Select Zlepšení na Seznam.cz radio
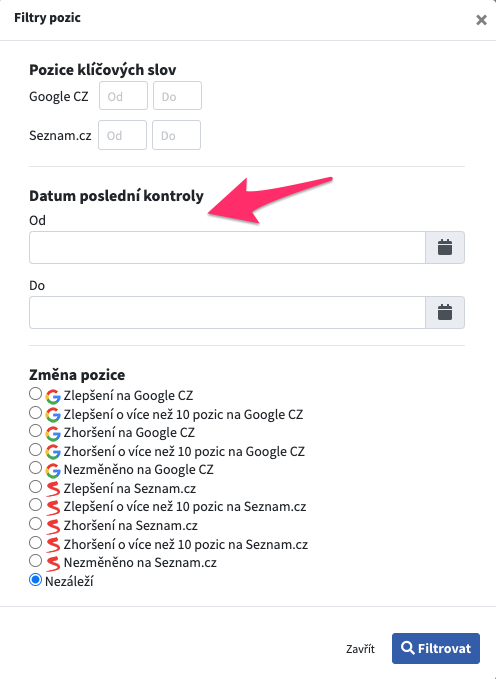This screenshot has width=496, height=679. click(36, 487)
